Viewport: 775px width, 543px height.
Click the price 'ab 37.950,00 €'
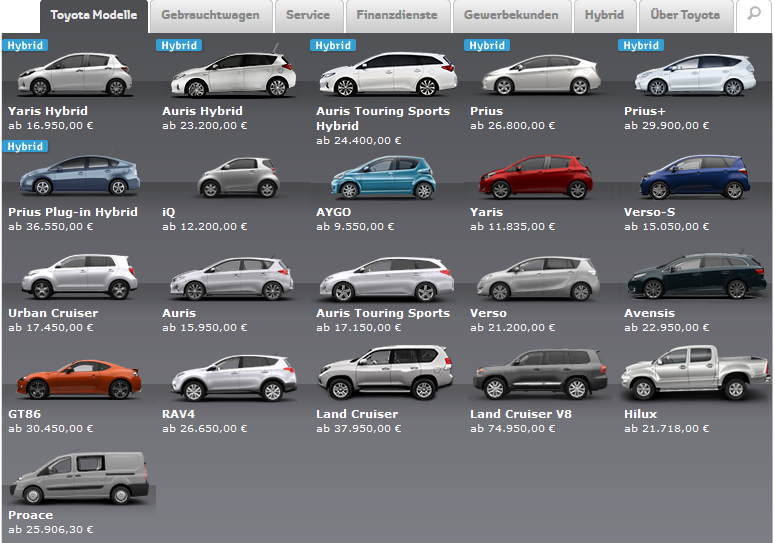(x=359, y=429)
